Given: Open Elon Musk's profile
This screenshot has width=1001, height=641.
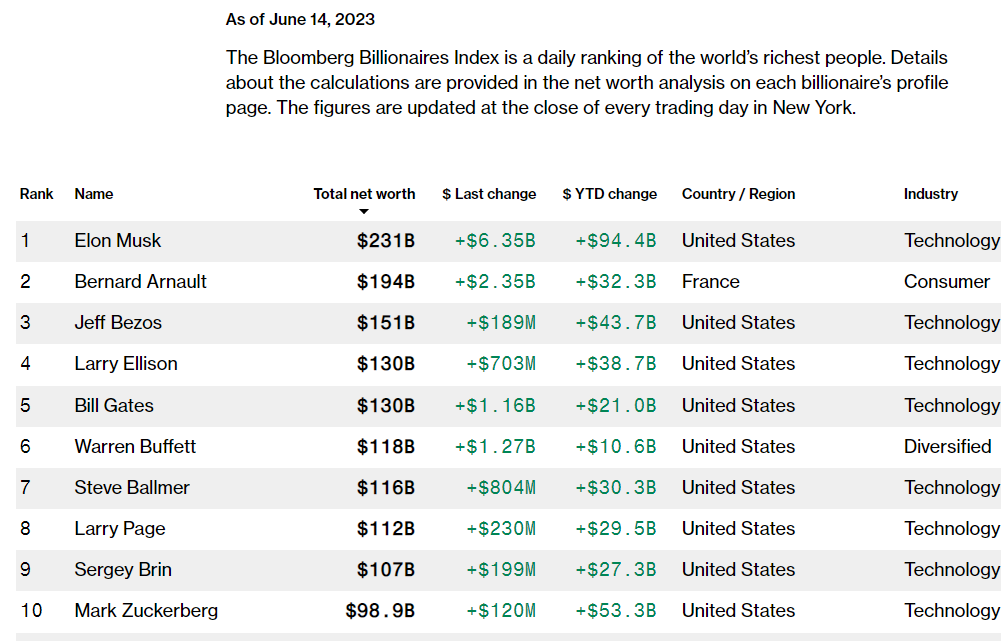Looking at the screenshot, I should tap(117, 241).
